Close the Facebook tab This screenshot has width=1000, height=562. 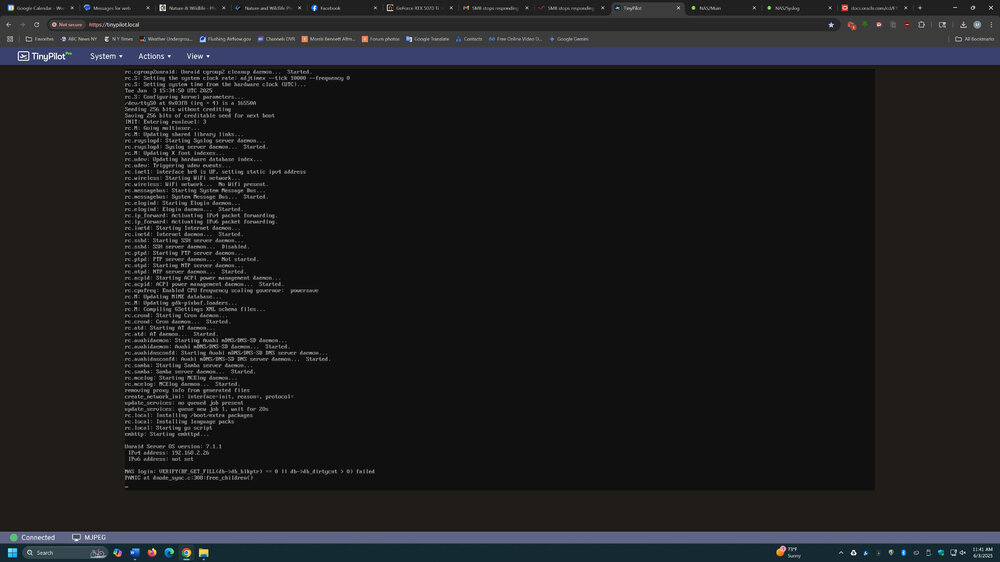pyautogui.click(x=375, y=8)
